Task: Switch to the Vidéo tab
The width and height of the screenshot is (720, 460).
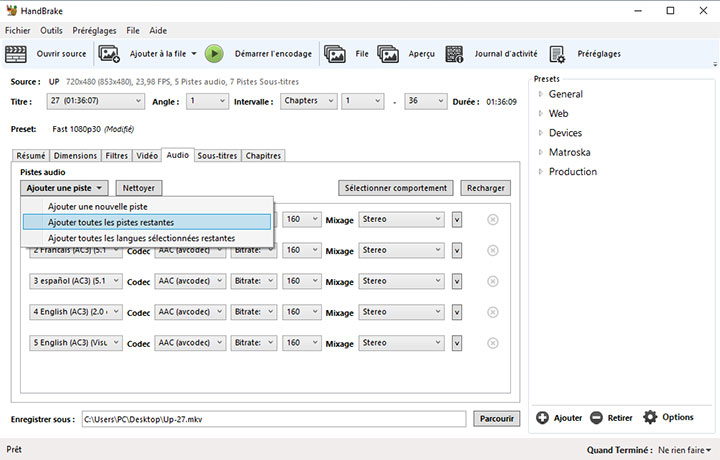Action: coord(147,156)
